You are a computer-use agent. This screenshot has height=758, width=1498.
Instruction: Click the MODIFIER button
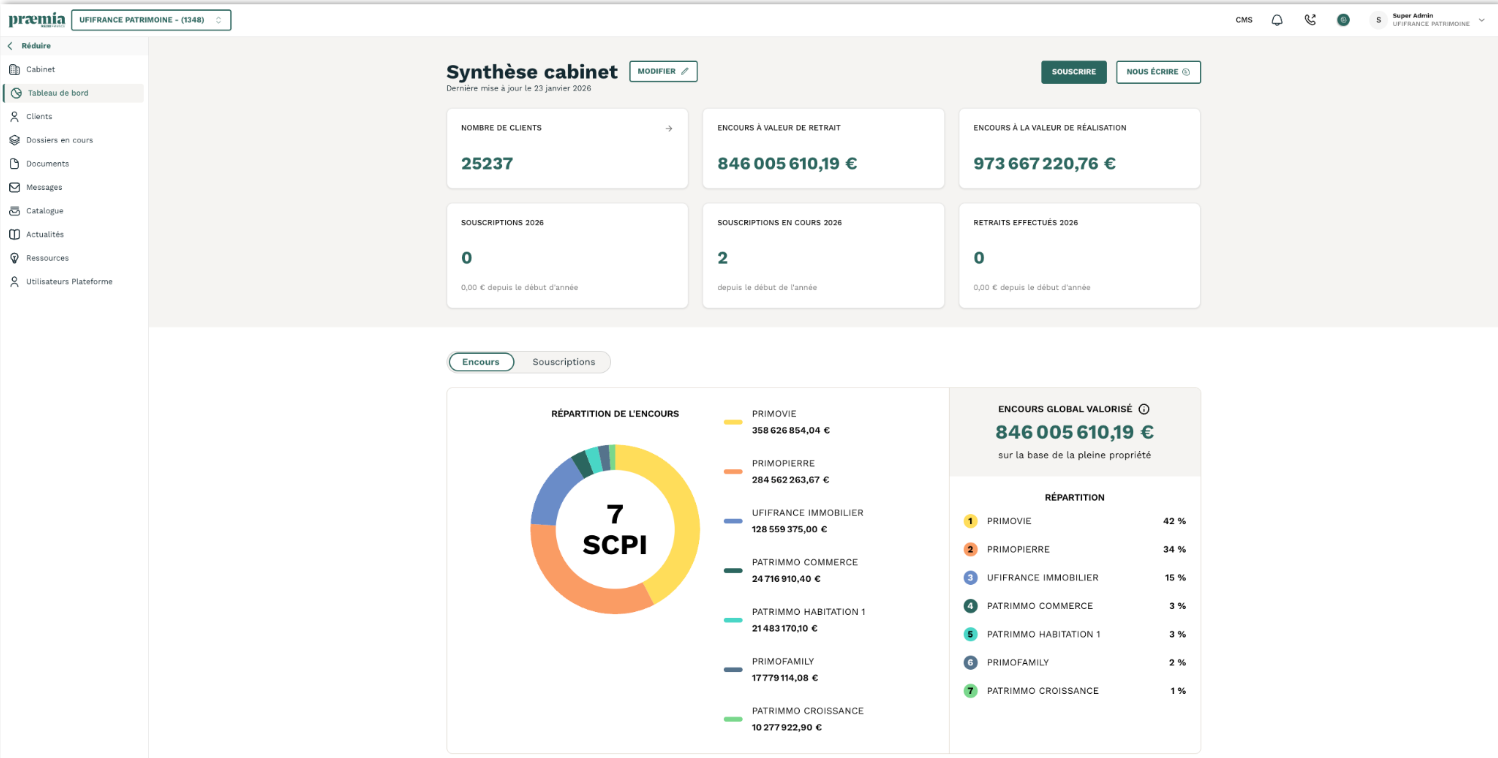(663, 71)
